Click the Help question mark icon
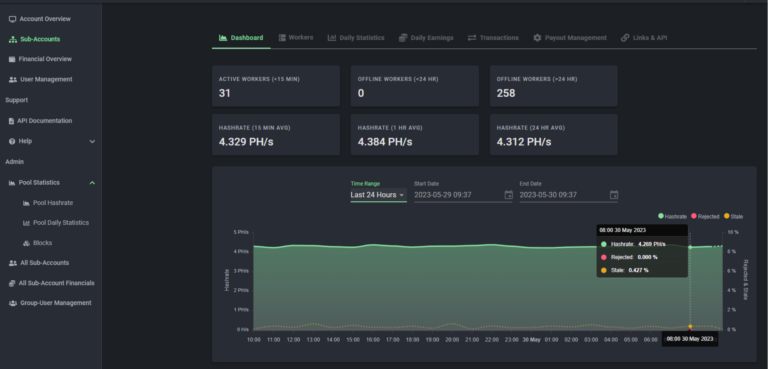768x369 pixels. point(12,141)
